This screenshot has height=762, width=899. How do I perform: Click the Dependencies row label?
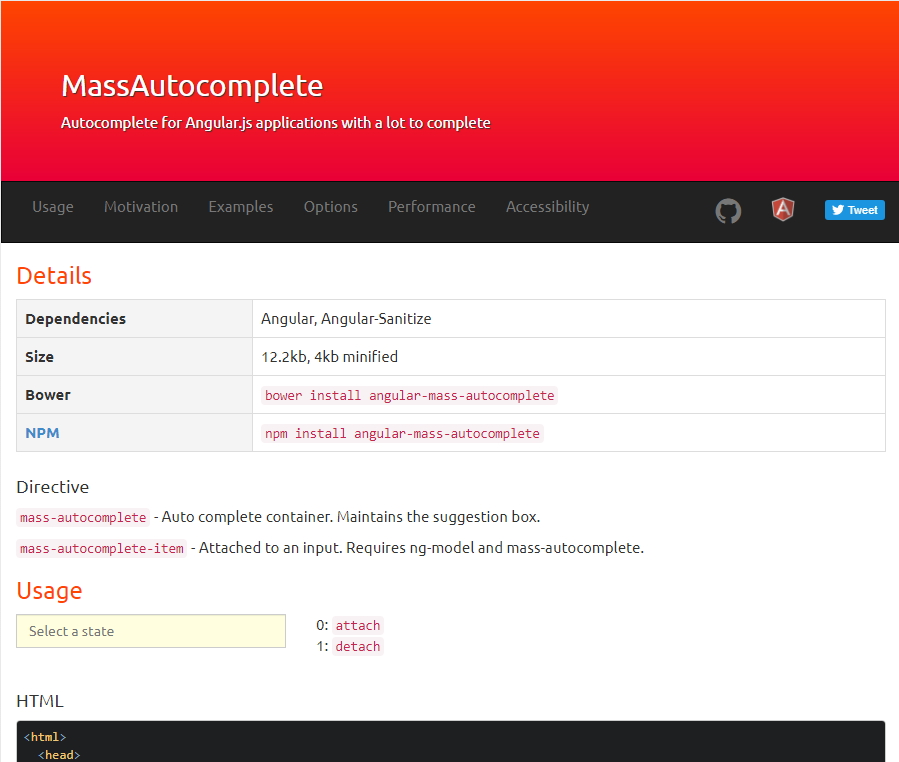(x=76, y=319)
